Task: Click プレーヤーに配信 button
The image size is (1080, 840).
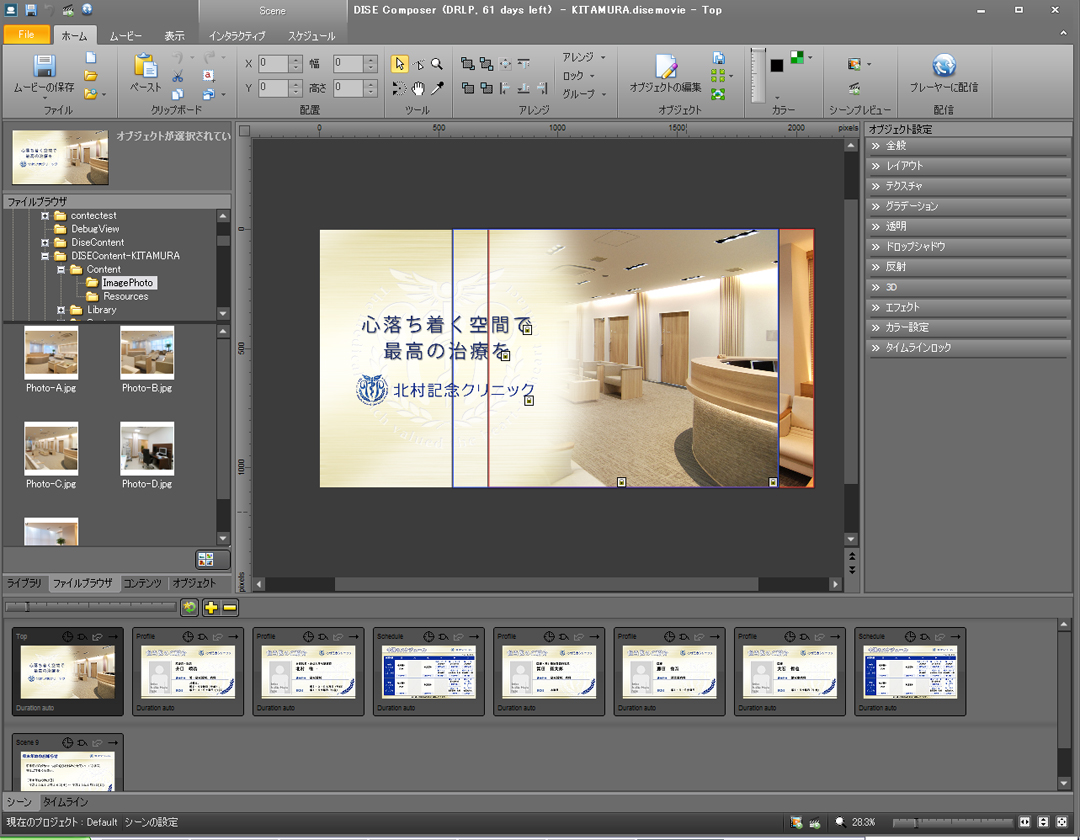Action: click(x=943, y=68)
